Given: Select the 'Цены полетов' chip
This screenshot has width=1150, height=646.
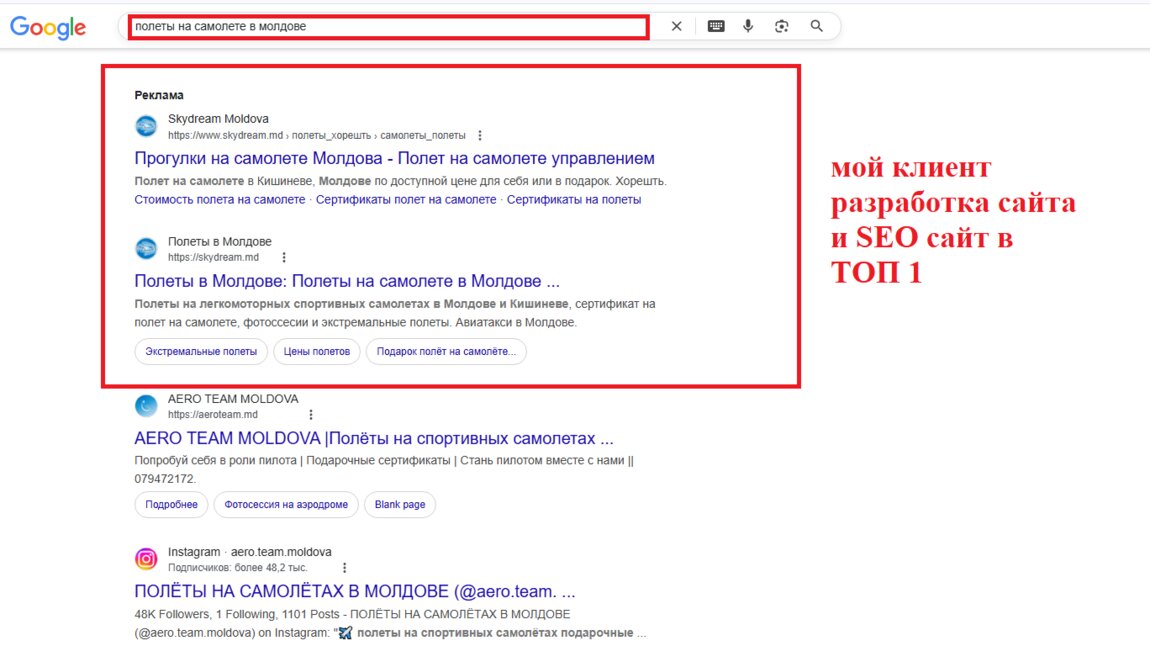Looking at the screenshot, I should tap(317, 352).
